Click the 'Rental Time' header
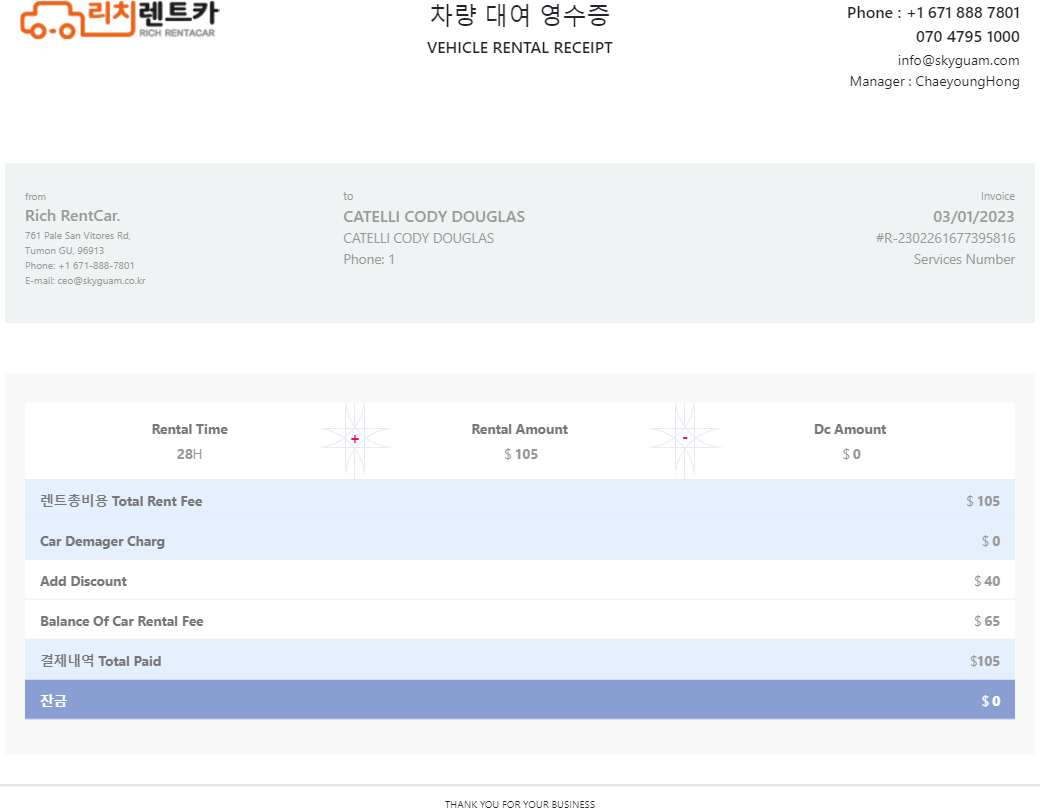 coord(190,429)
